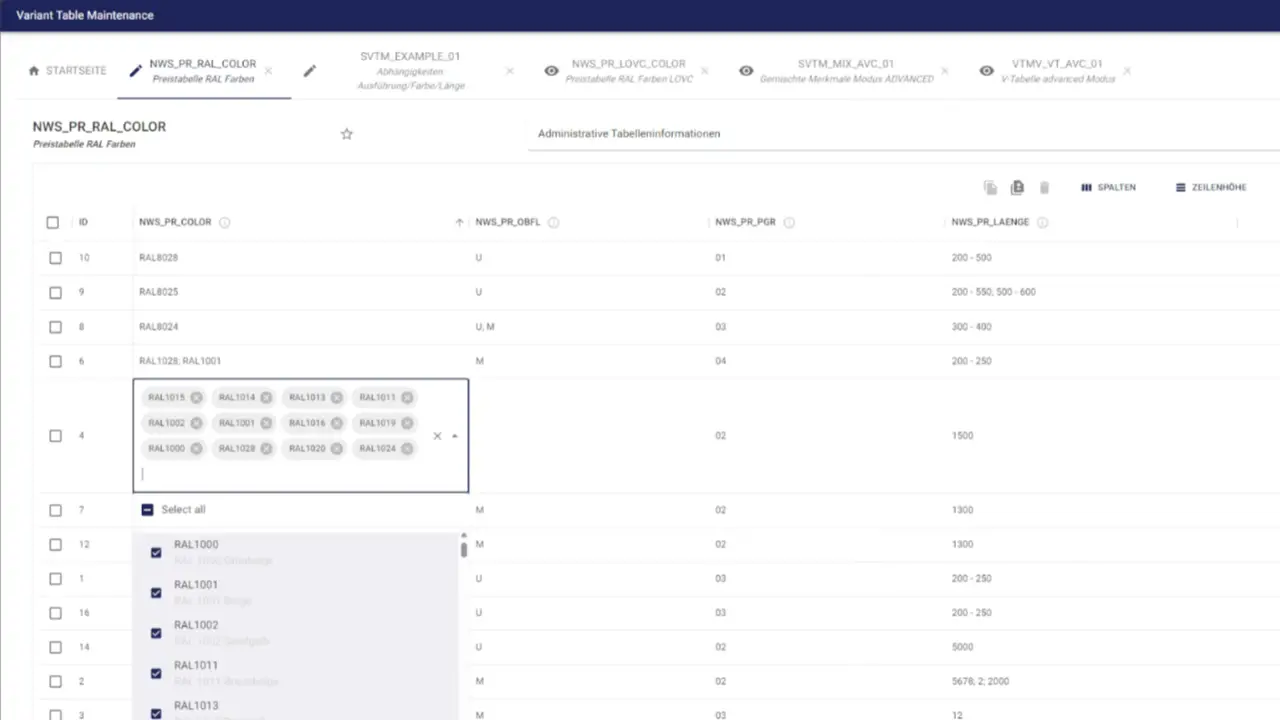
Task: Click the eye icon on NWS_PR_LOVC_COLOR tab
Action: [x=551, y=71]
